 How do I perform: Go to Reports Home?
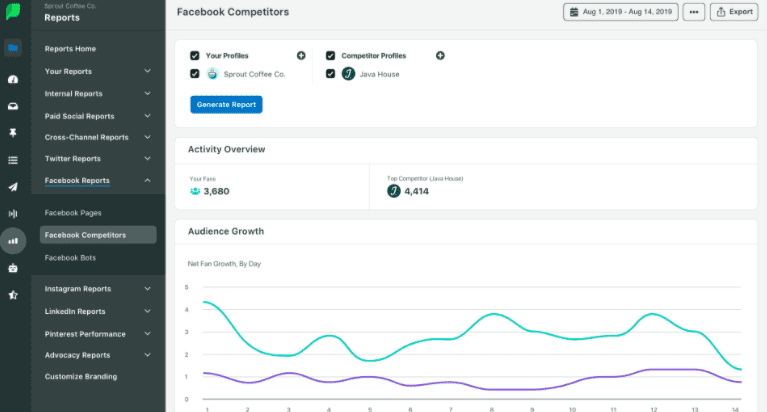point(70,49)
